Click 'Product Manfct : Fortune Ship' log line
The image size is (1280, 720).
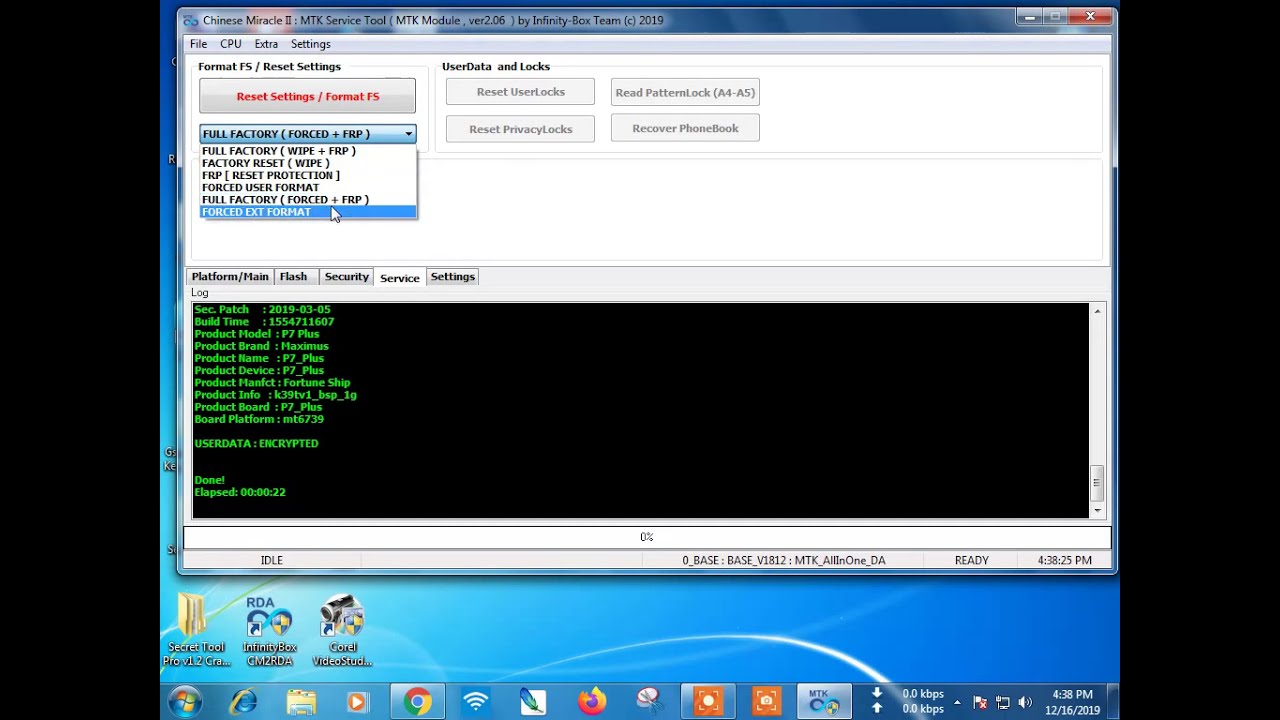tap(272, 383)
